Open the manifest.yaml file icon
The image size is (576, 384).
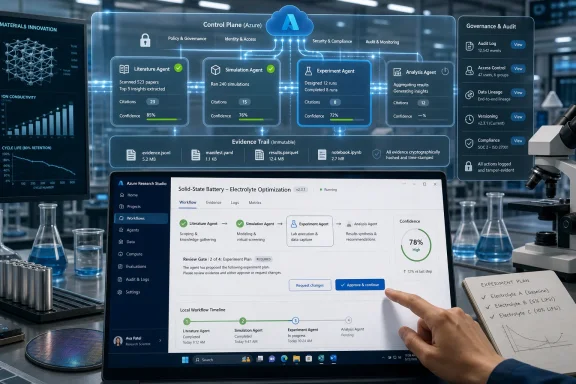pyautogui.click(x=195, y=155)
